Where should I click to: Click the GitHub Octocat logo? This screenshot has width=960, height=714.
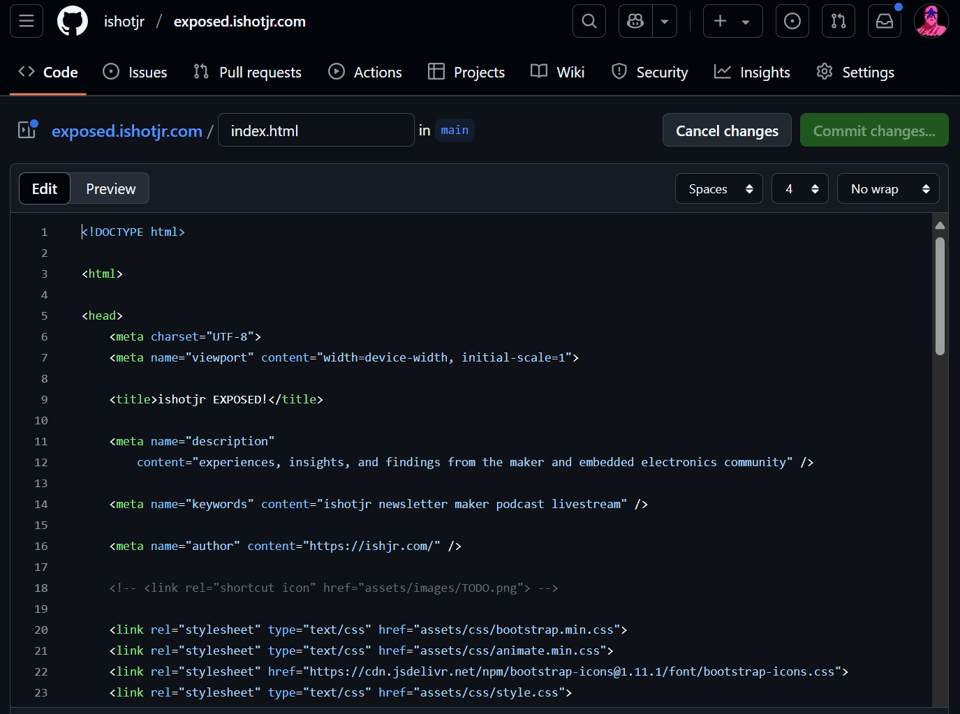pyautogui.click(x=72, y=21)
